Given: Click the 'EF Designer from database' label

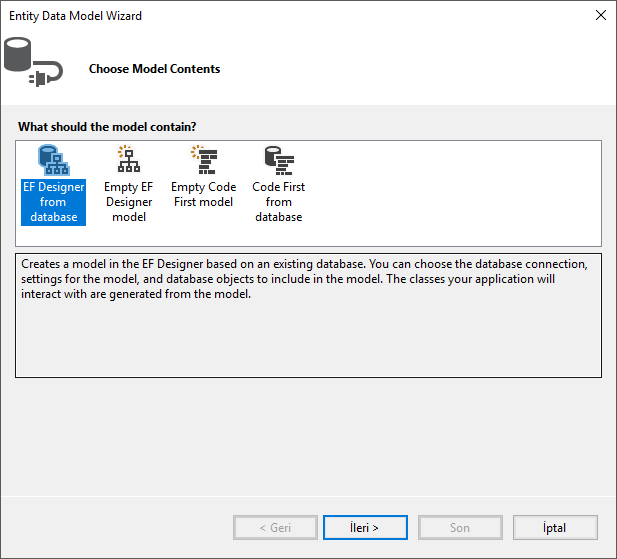Looking at the screenshot, I should 53,202.
